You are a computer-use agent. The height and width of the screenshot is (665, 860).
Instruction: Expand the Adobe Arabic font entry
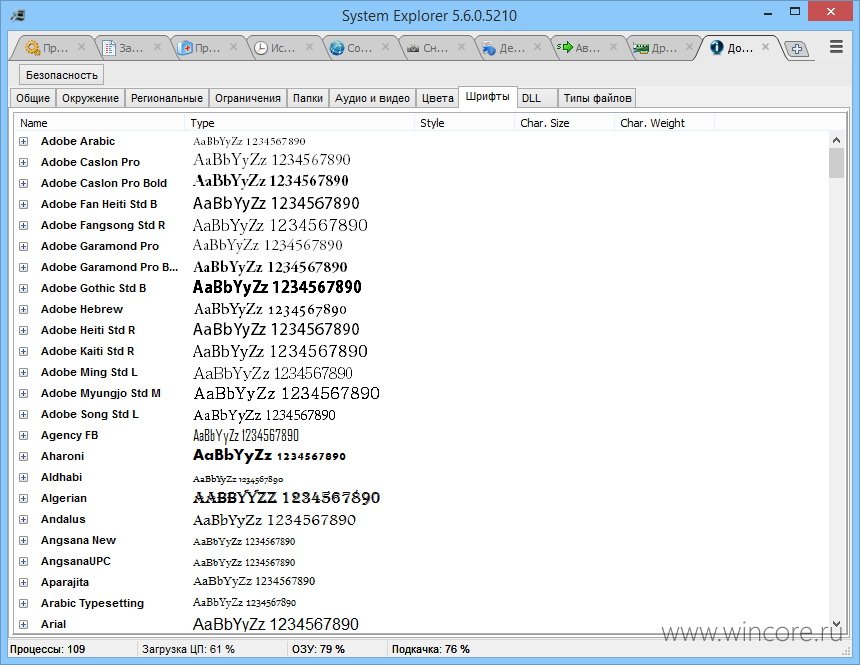click(x=24, y=142)
